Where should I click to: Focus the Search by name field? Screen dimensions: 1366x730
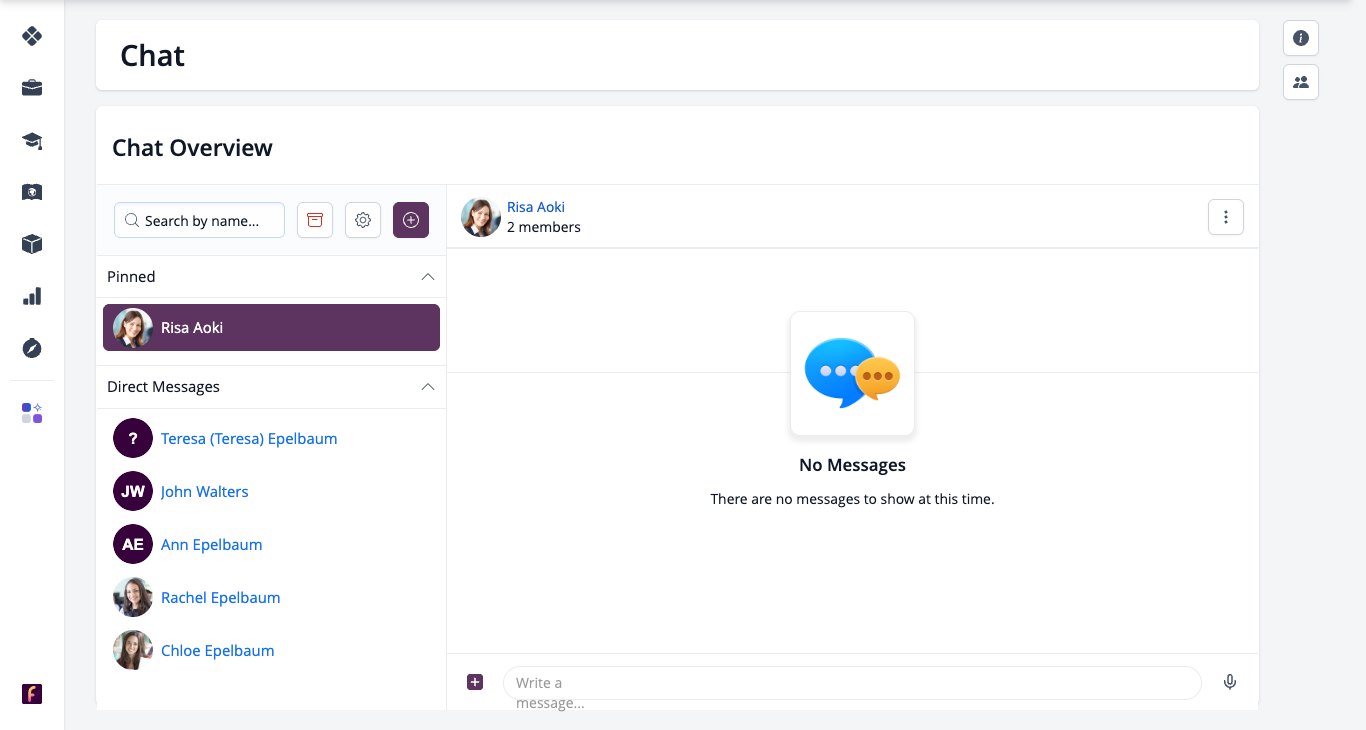click(x=199, y=220)
